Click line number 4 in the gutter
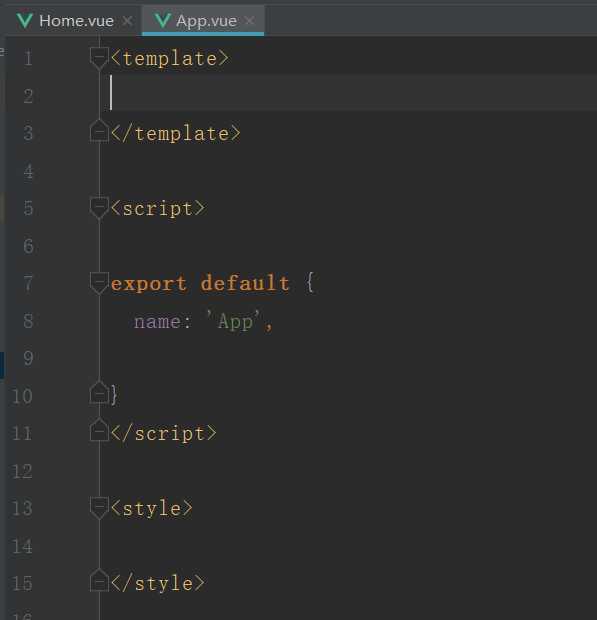The image size is (597, 620). 28,171
